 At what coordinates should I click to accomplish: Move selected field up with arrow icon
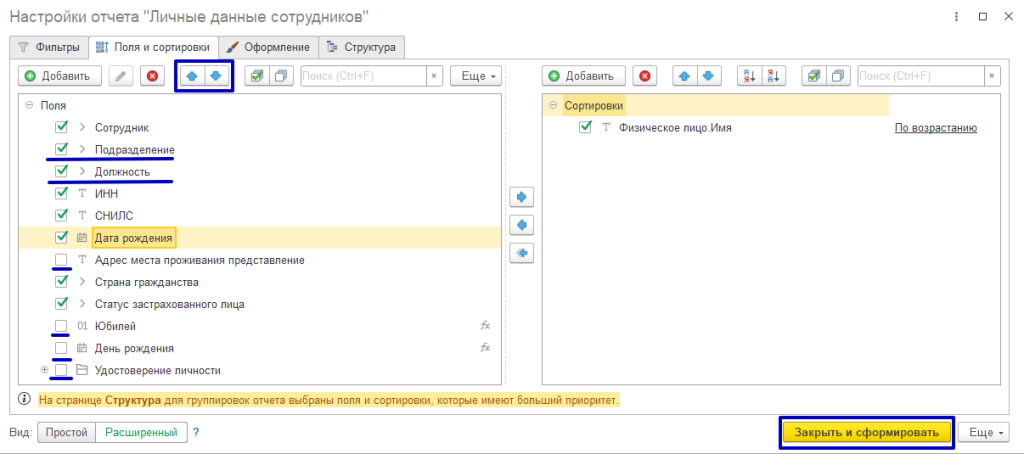pos(192,76)
